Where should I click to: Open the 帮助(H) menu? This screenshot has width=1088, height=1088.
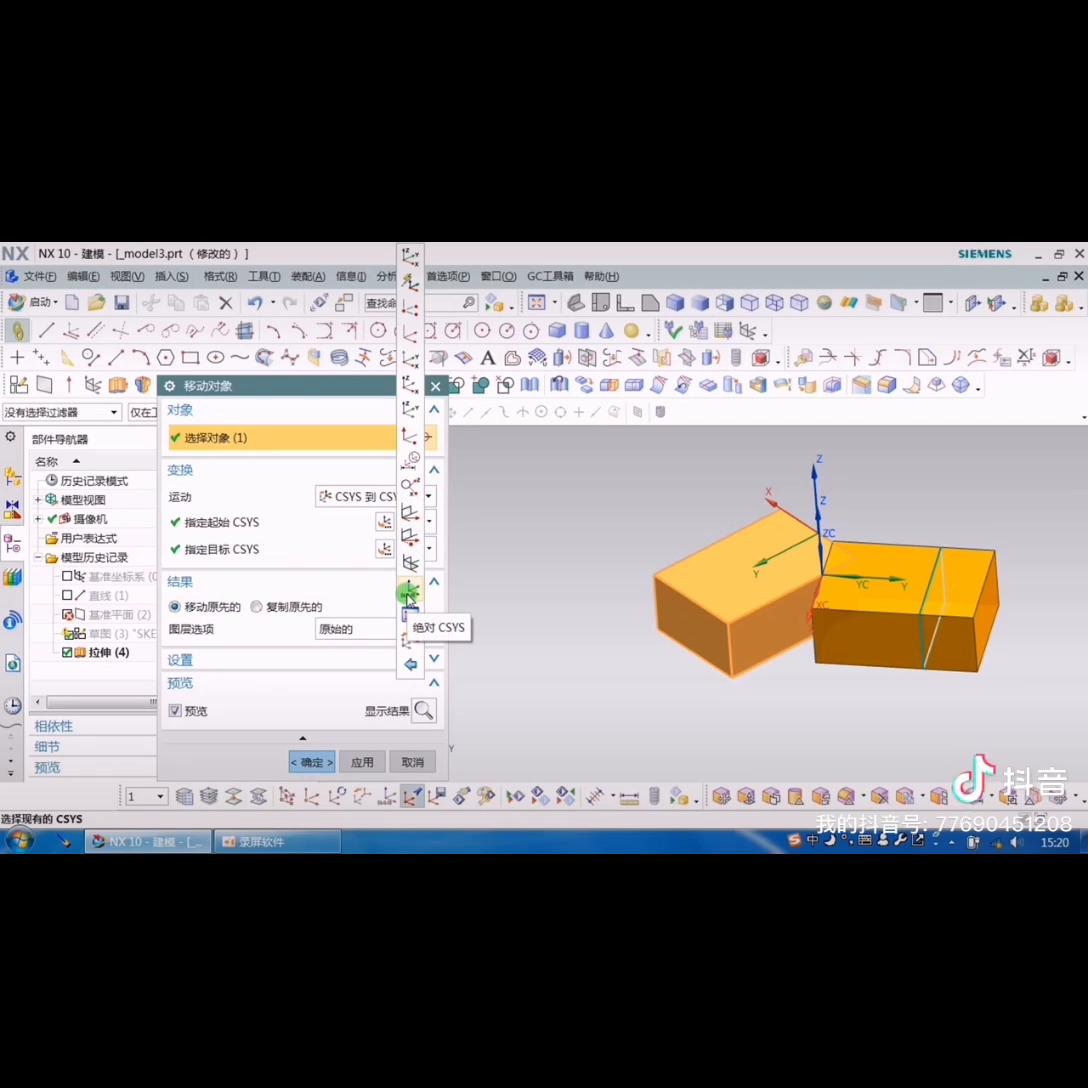[601, 277]
